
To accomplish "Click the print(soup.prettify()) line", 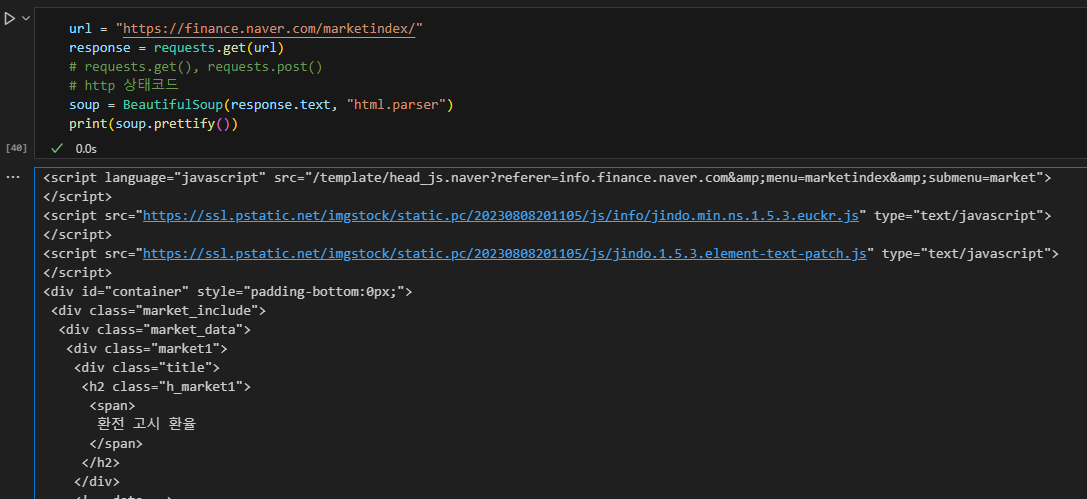I will [153, 124].
